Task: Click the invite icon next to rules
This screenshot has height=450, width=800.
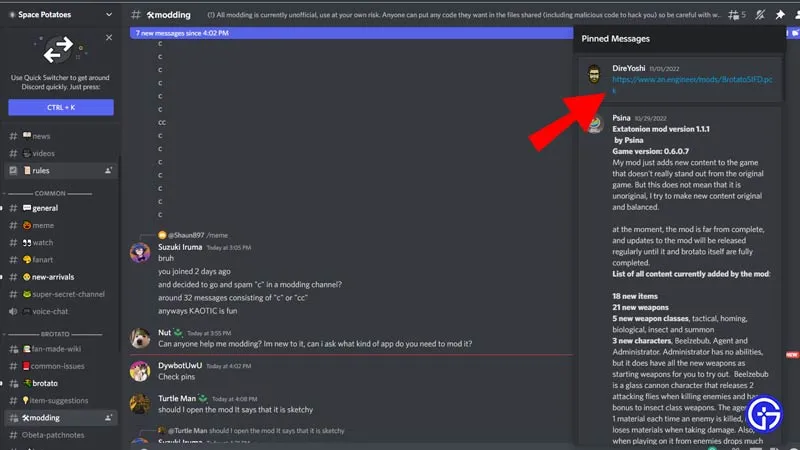Action: pyautogui.click(x=108, y=170)
